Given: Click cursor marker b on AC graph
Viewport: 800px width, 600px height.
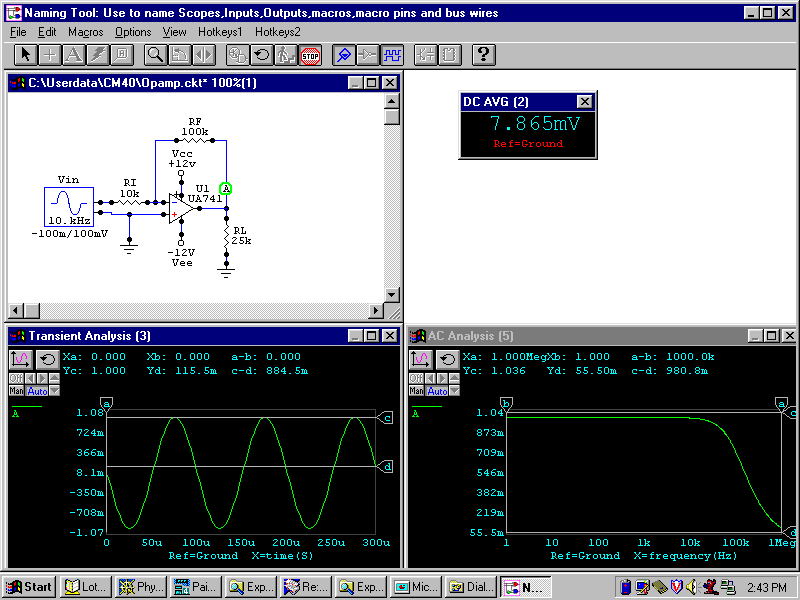Looking at the screenshot, I should [x=506, y=404].
